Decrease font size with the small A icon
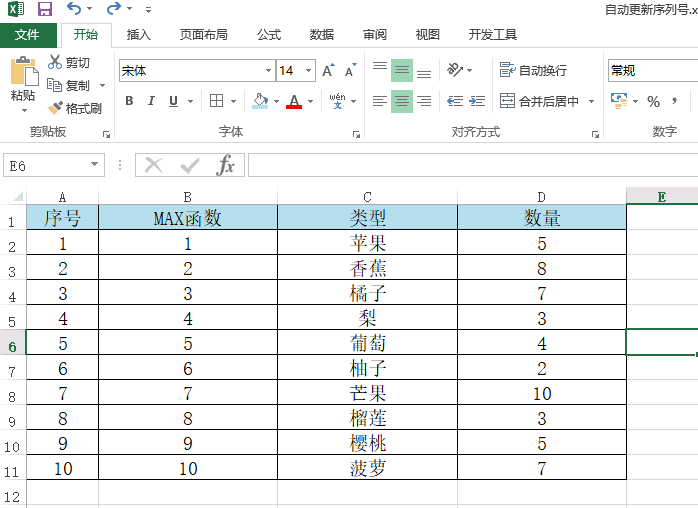The image size is (698, 508). pyautogui.click(x=351, y=70)
